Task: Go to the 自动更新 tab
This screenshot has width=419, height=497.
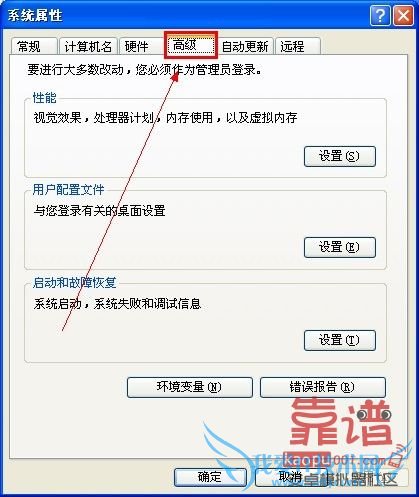Action: [245, 46]
